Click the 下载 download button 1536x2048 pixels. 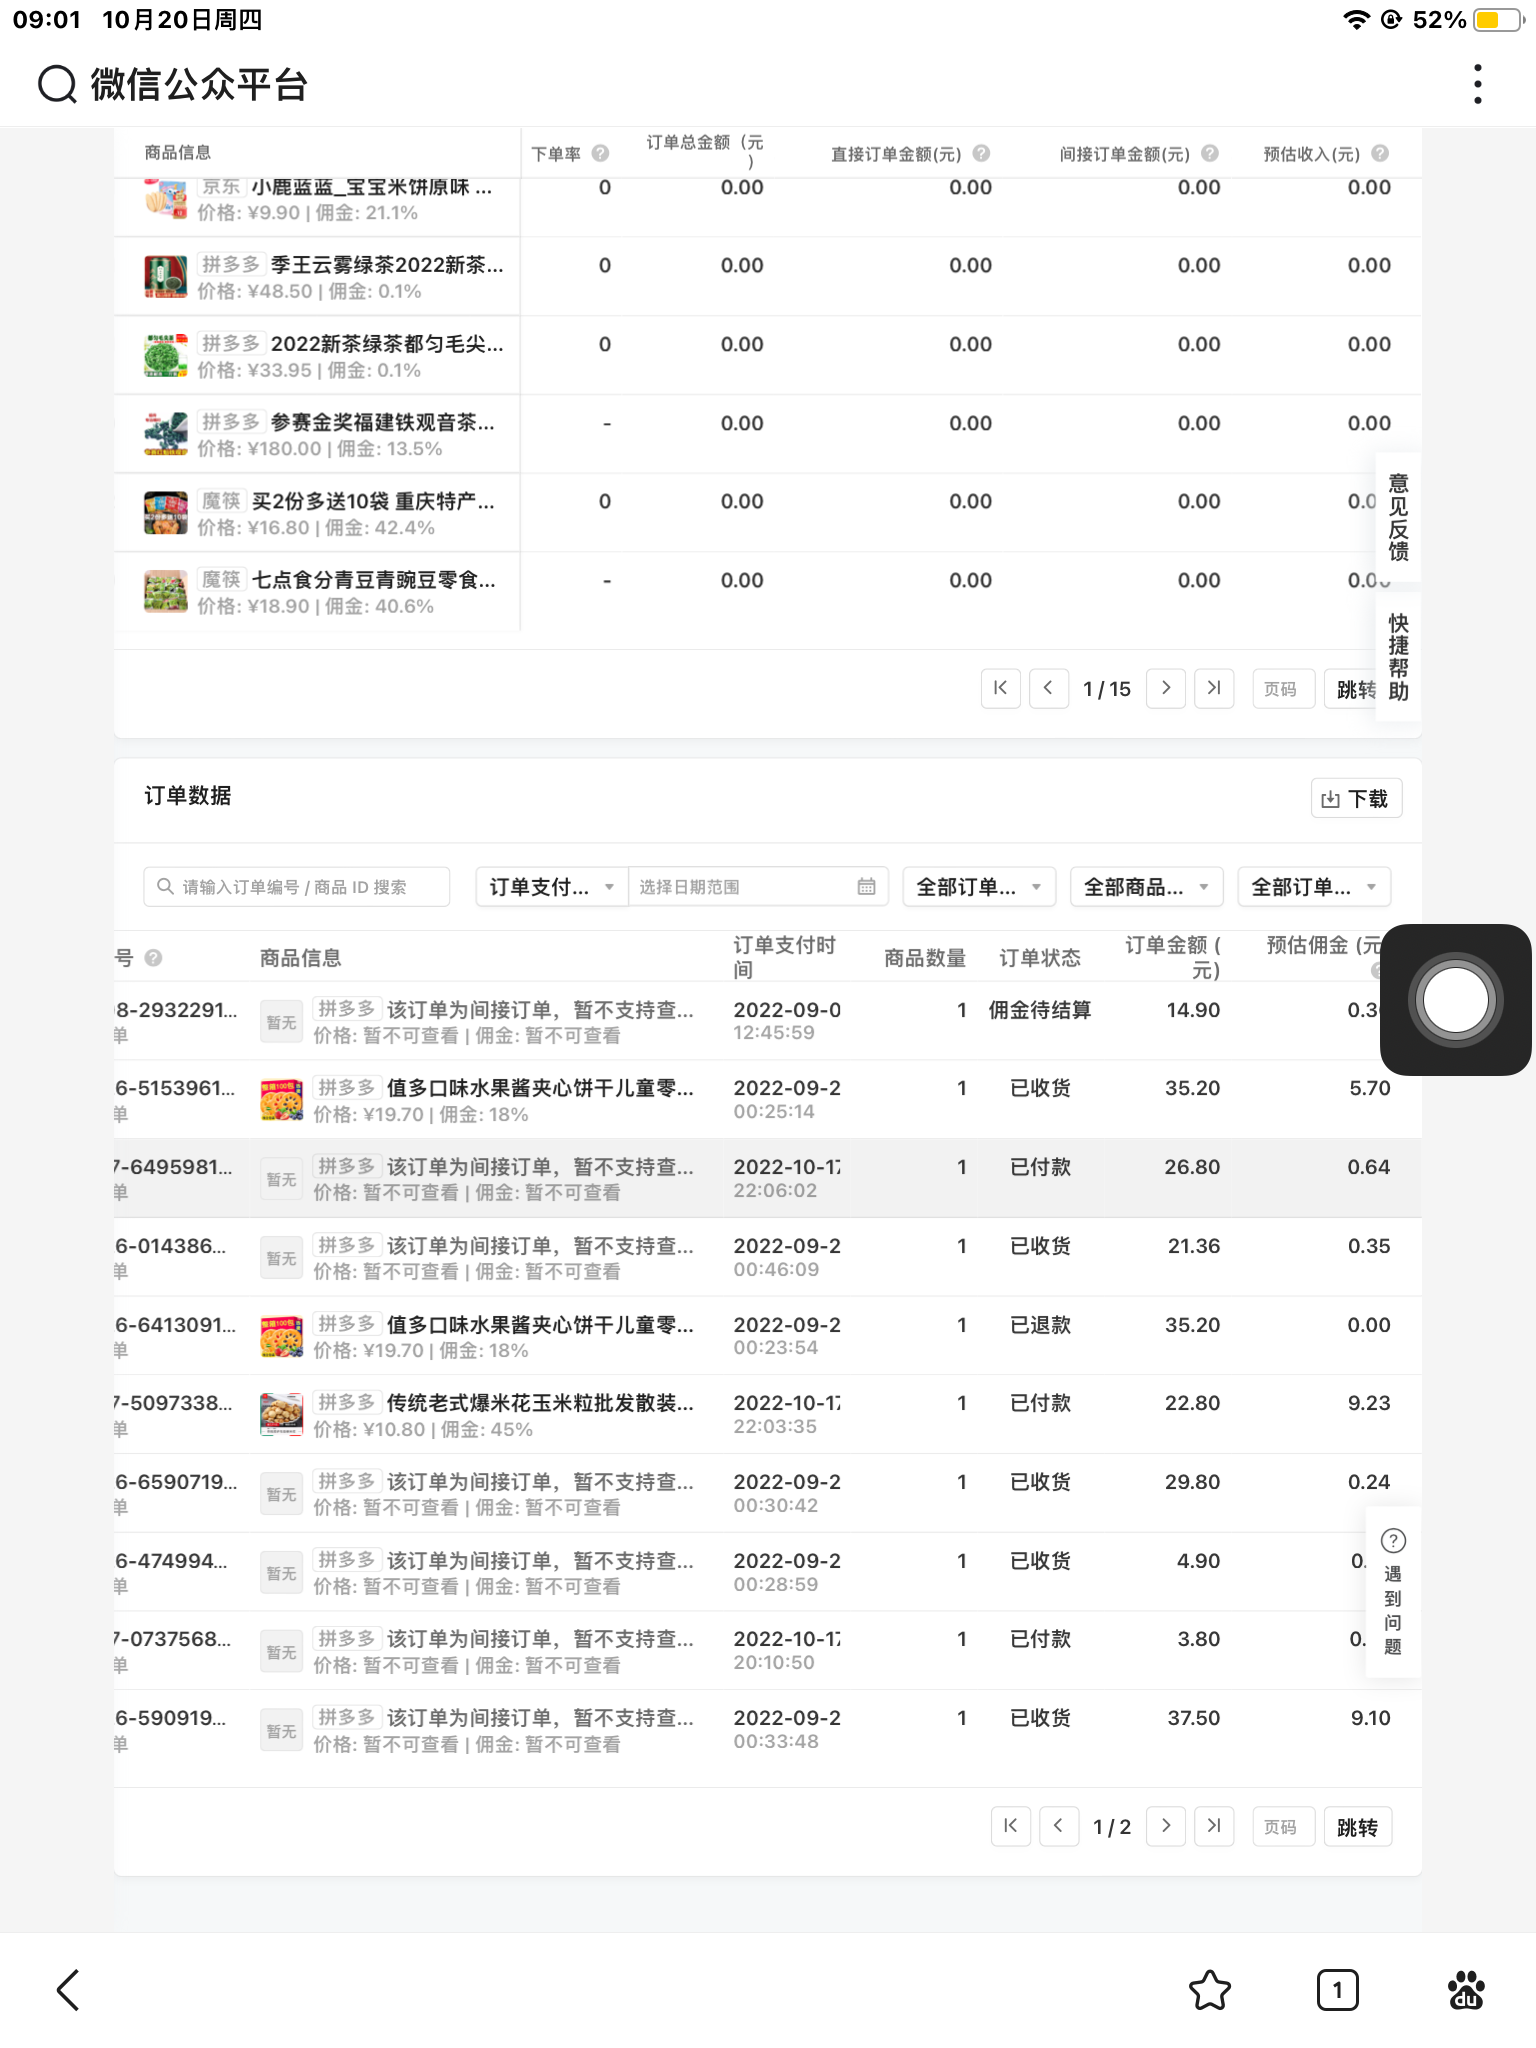point(1356,798)
